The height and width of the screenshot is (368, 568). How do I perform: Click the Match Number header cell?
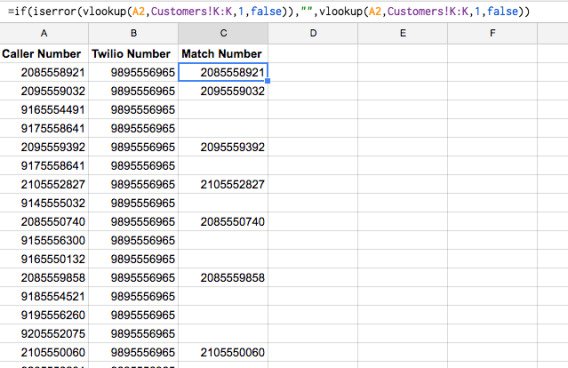(223, 54)
